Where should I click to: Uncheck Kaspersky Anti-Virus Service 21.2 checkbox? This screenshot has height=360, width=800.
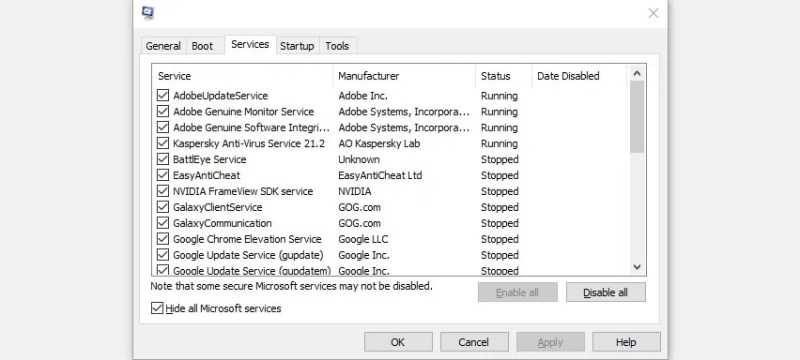[163, 143]
